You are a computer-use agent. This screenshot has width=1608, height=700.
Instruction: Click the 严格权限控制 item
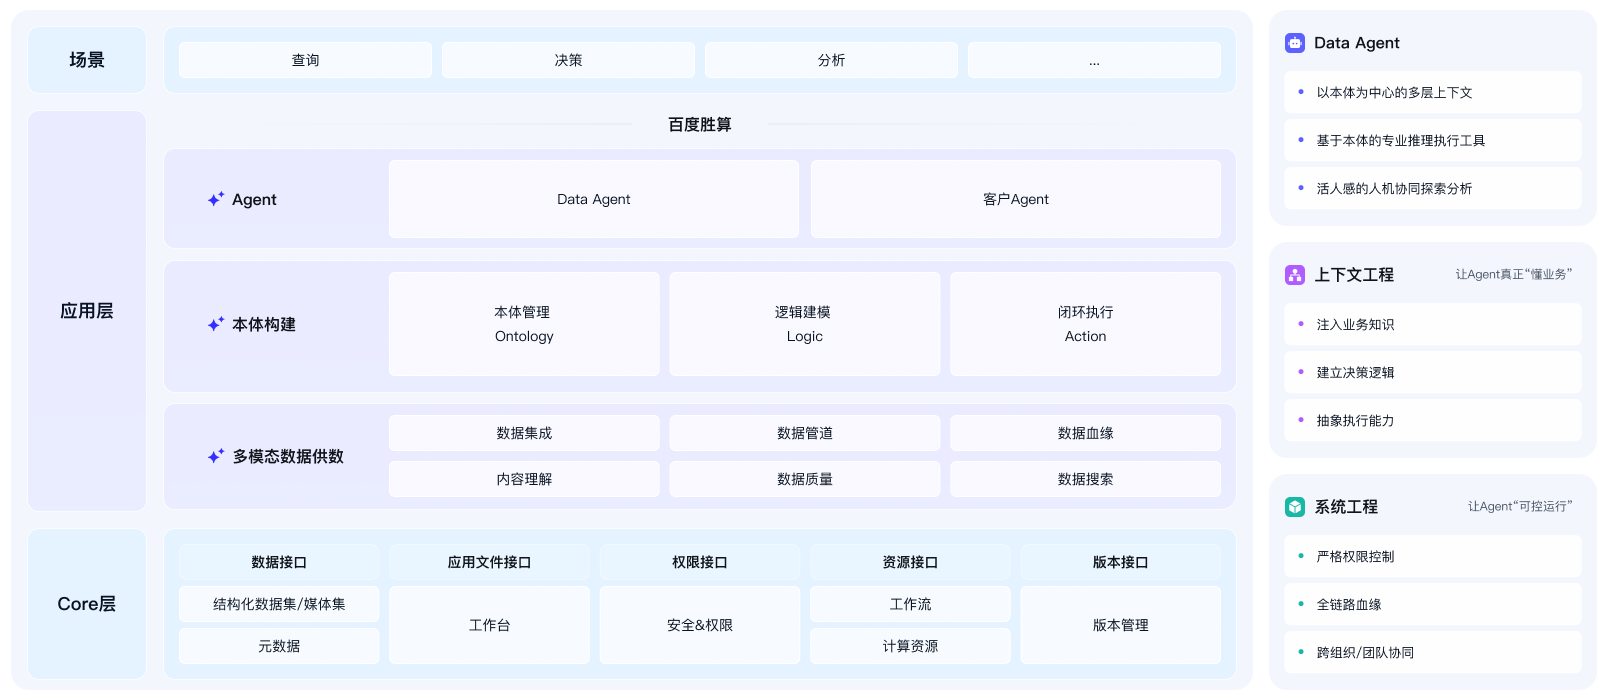[x=1433, y=556]
